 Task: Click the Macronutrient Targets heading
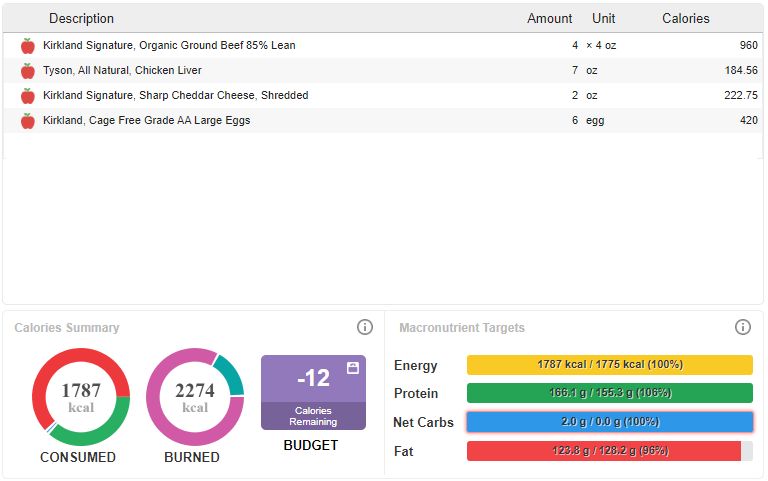coord(462,328)
